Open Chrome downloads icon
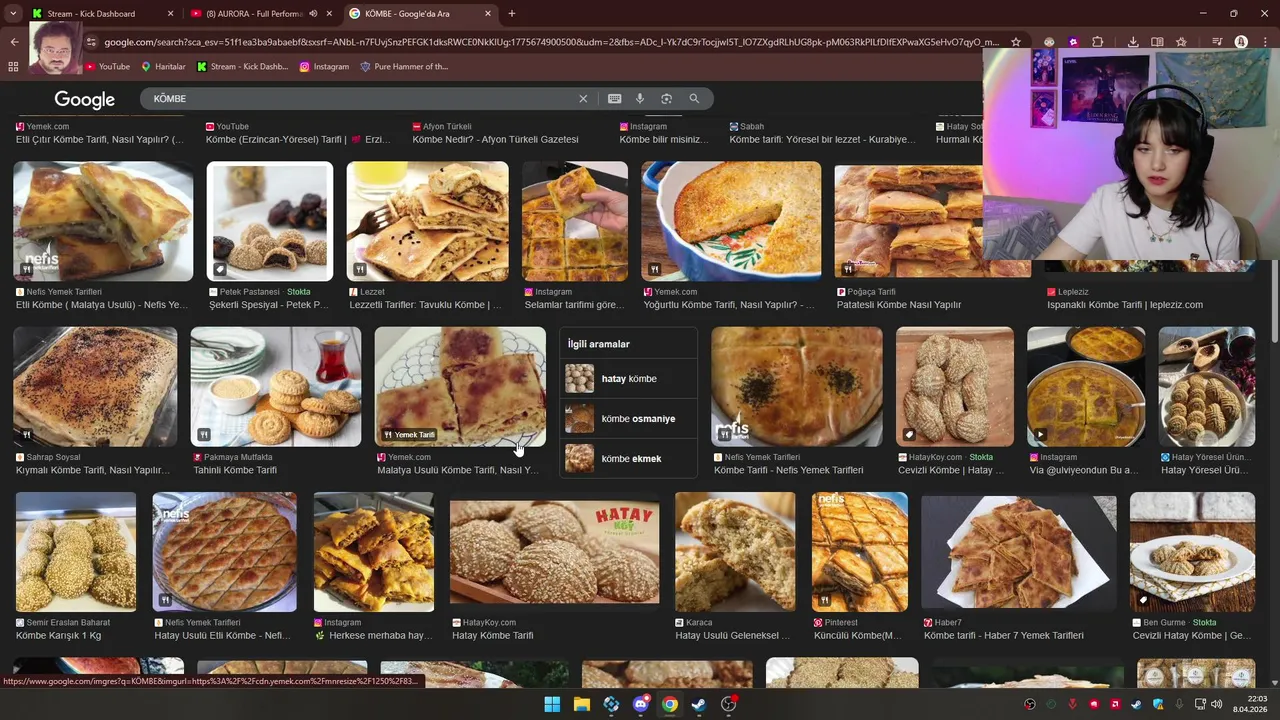This screenshot has height=720, width=1280. [x=1133, y=42]
